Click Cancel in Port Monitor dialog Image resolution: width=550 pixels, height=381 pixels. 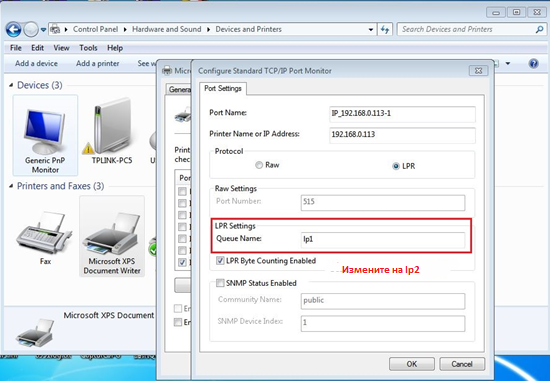(462, 364)
